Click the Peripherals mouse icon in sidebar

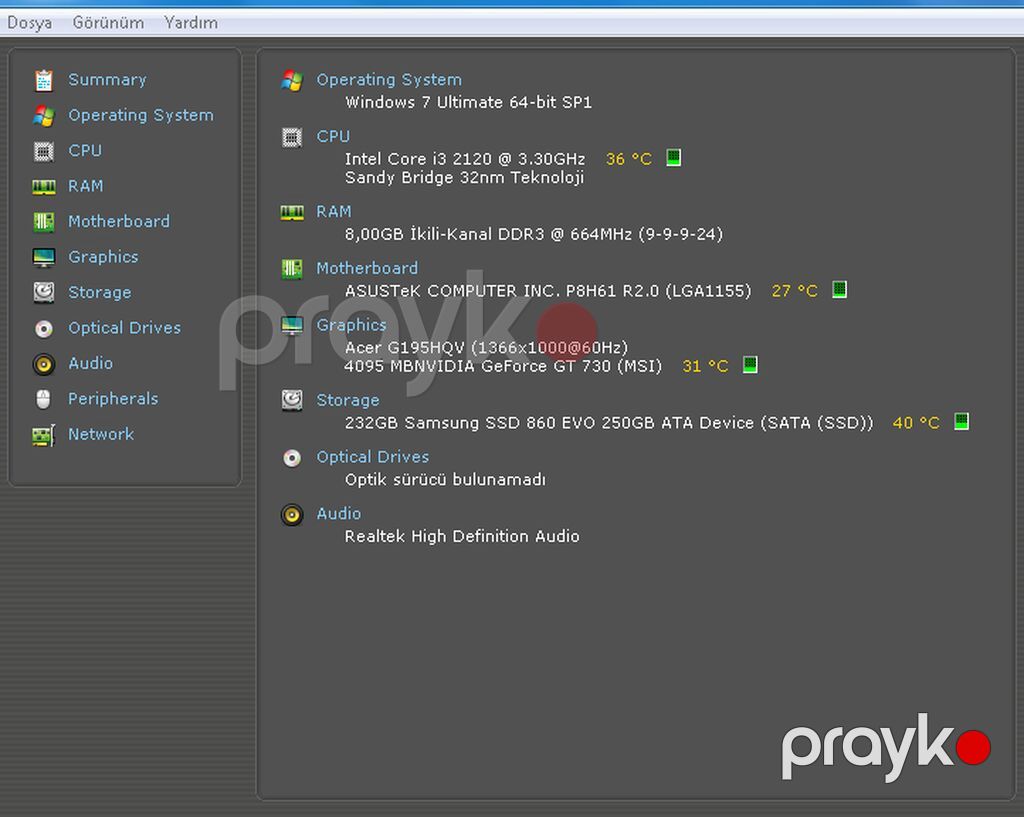tap(44, 399)
